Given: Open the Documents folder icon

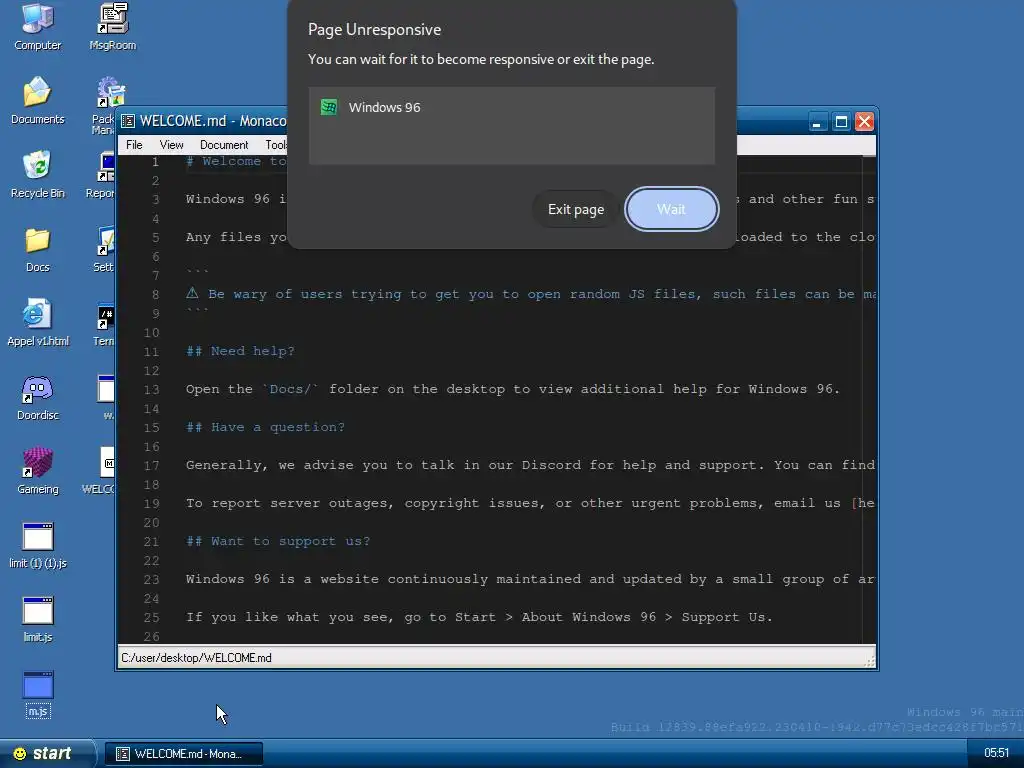Looking at the screenshot, I should 37,100.
